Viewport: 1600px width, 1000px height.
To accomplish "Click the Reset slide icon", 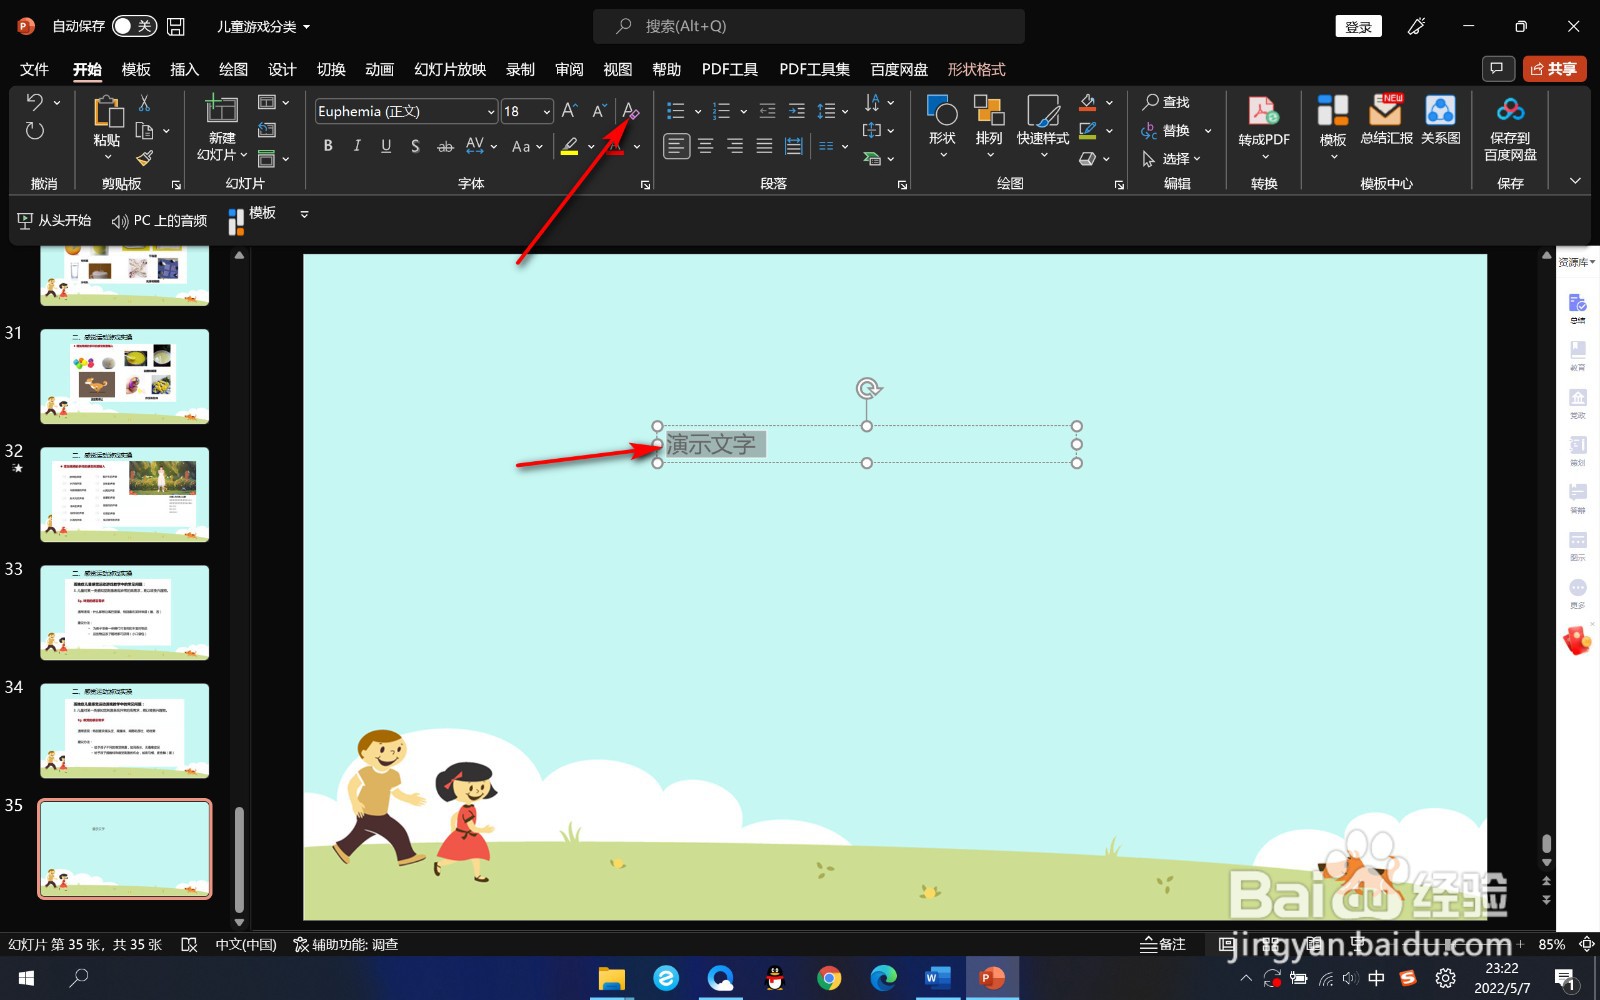I will pos(267,130).
